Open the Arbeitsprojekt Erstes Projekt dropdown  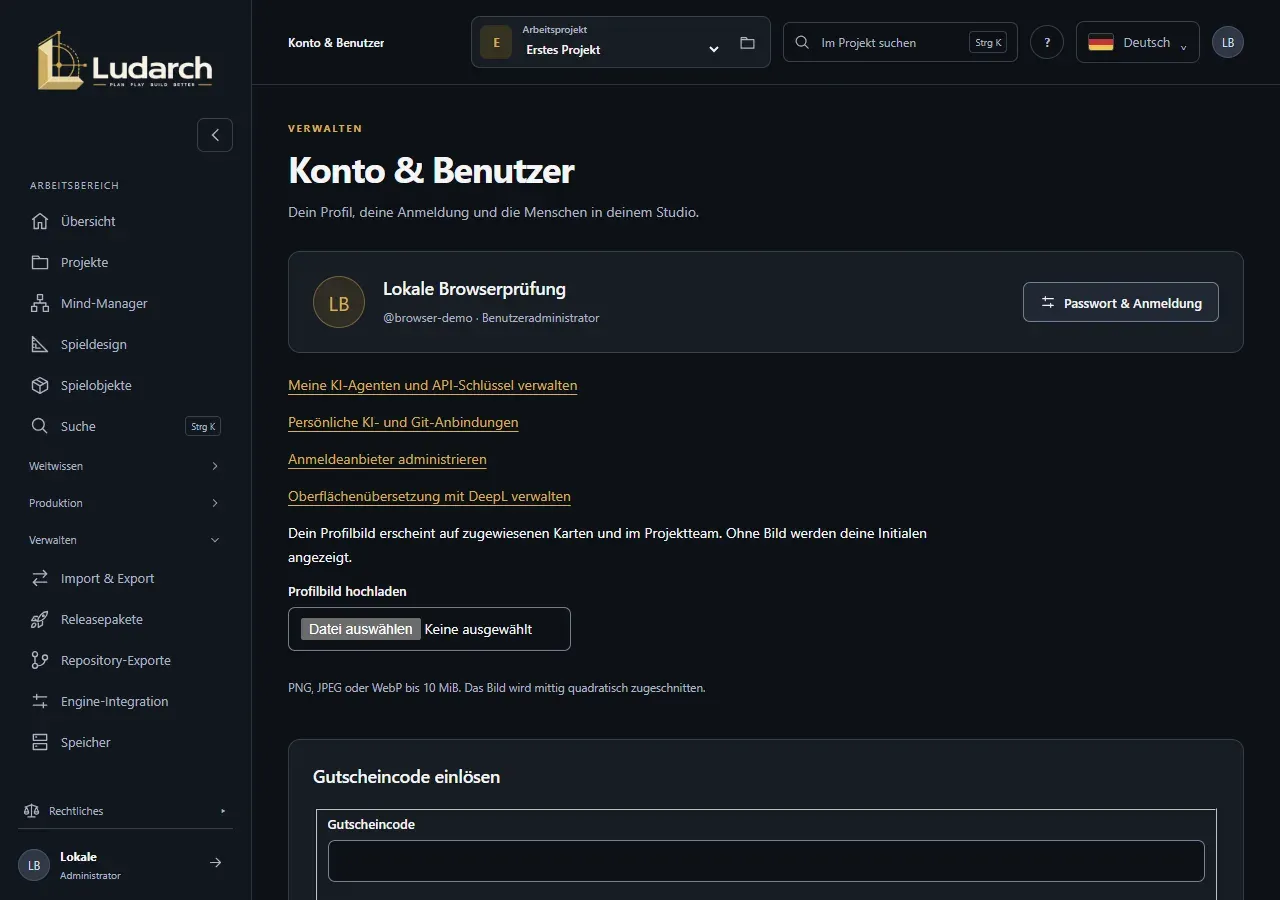click(x=621, y=42)
